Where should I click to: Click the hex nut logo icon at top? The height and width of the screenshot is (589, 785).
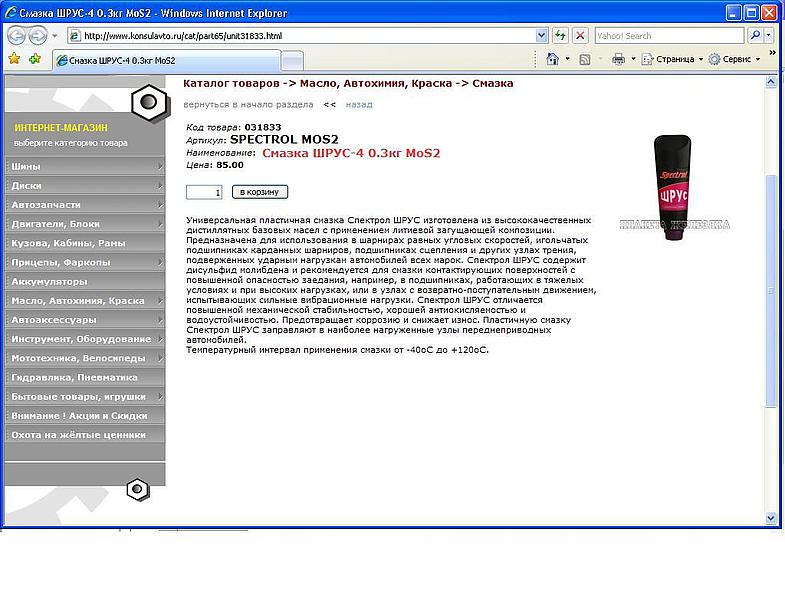[149, 103]
